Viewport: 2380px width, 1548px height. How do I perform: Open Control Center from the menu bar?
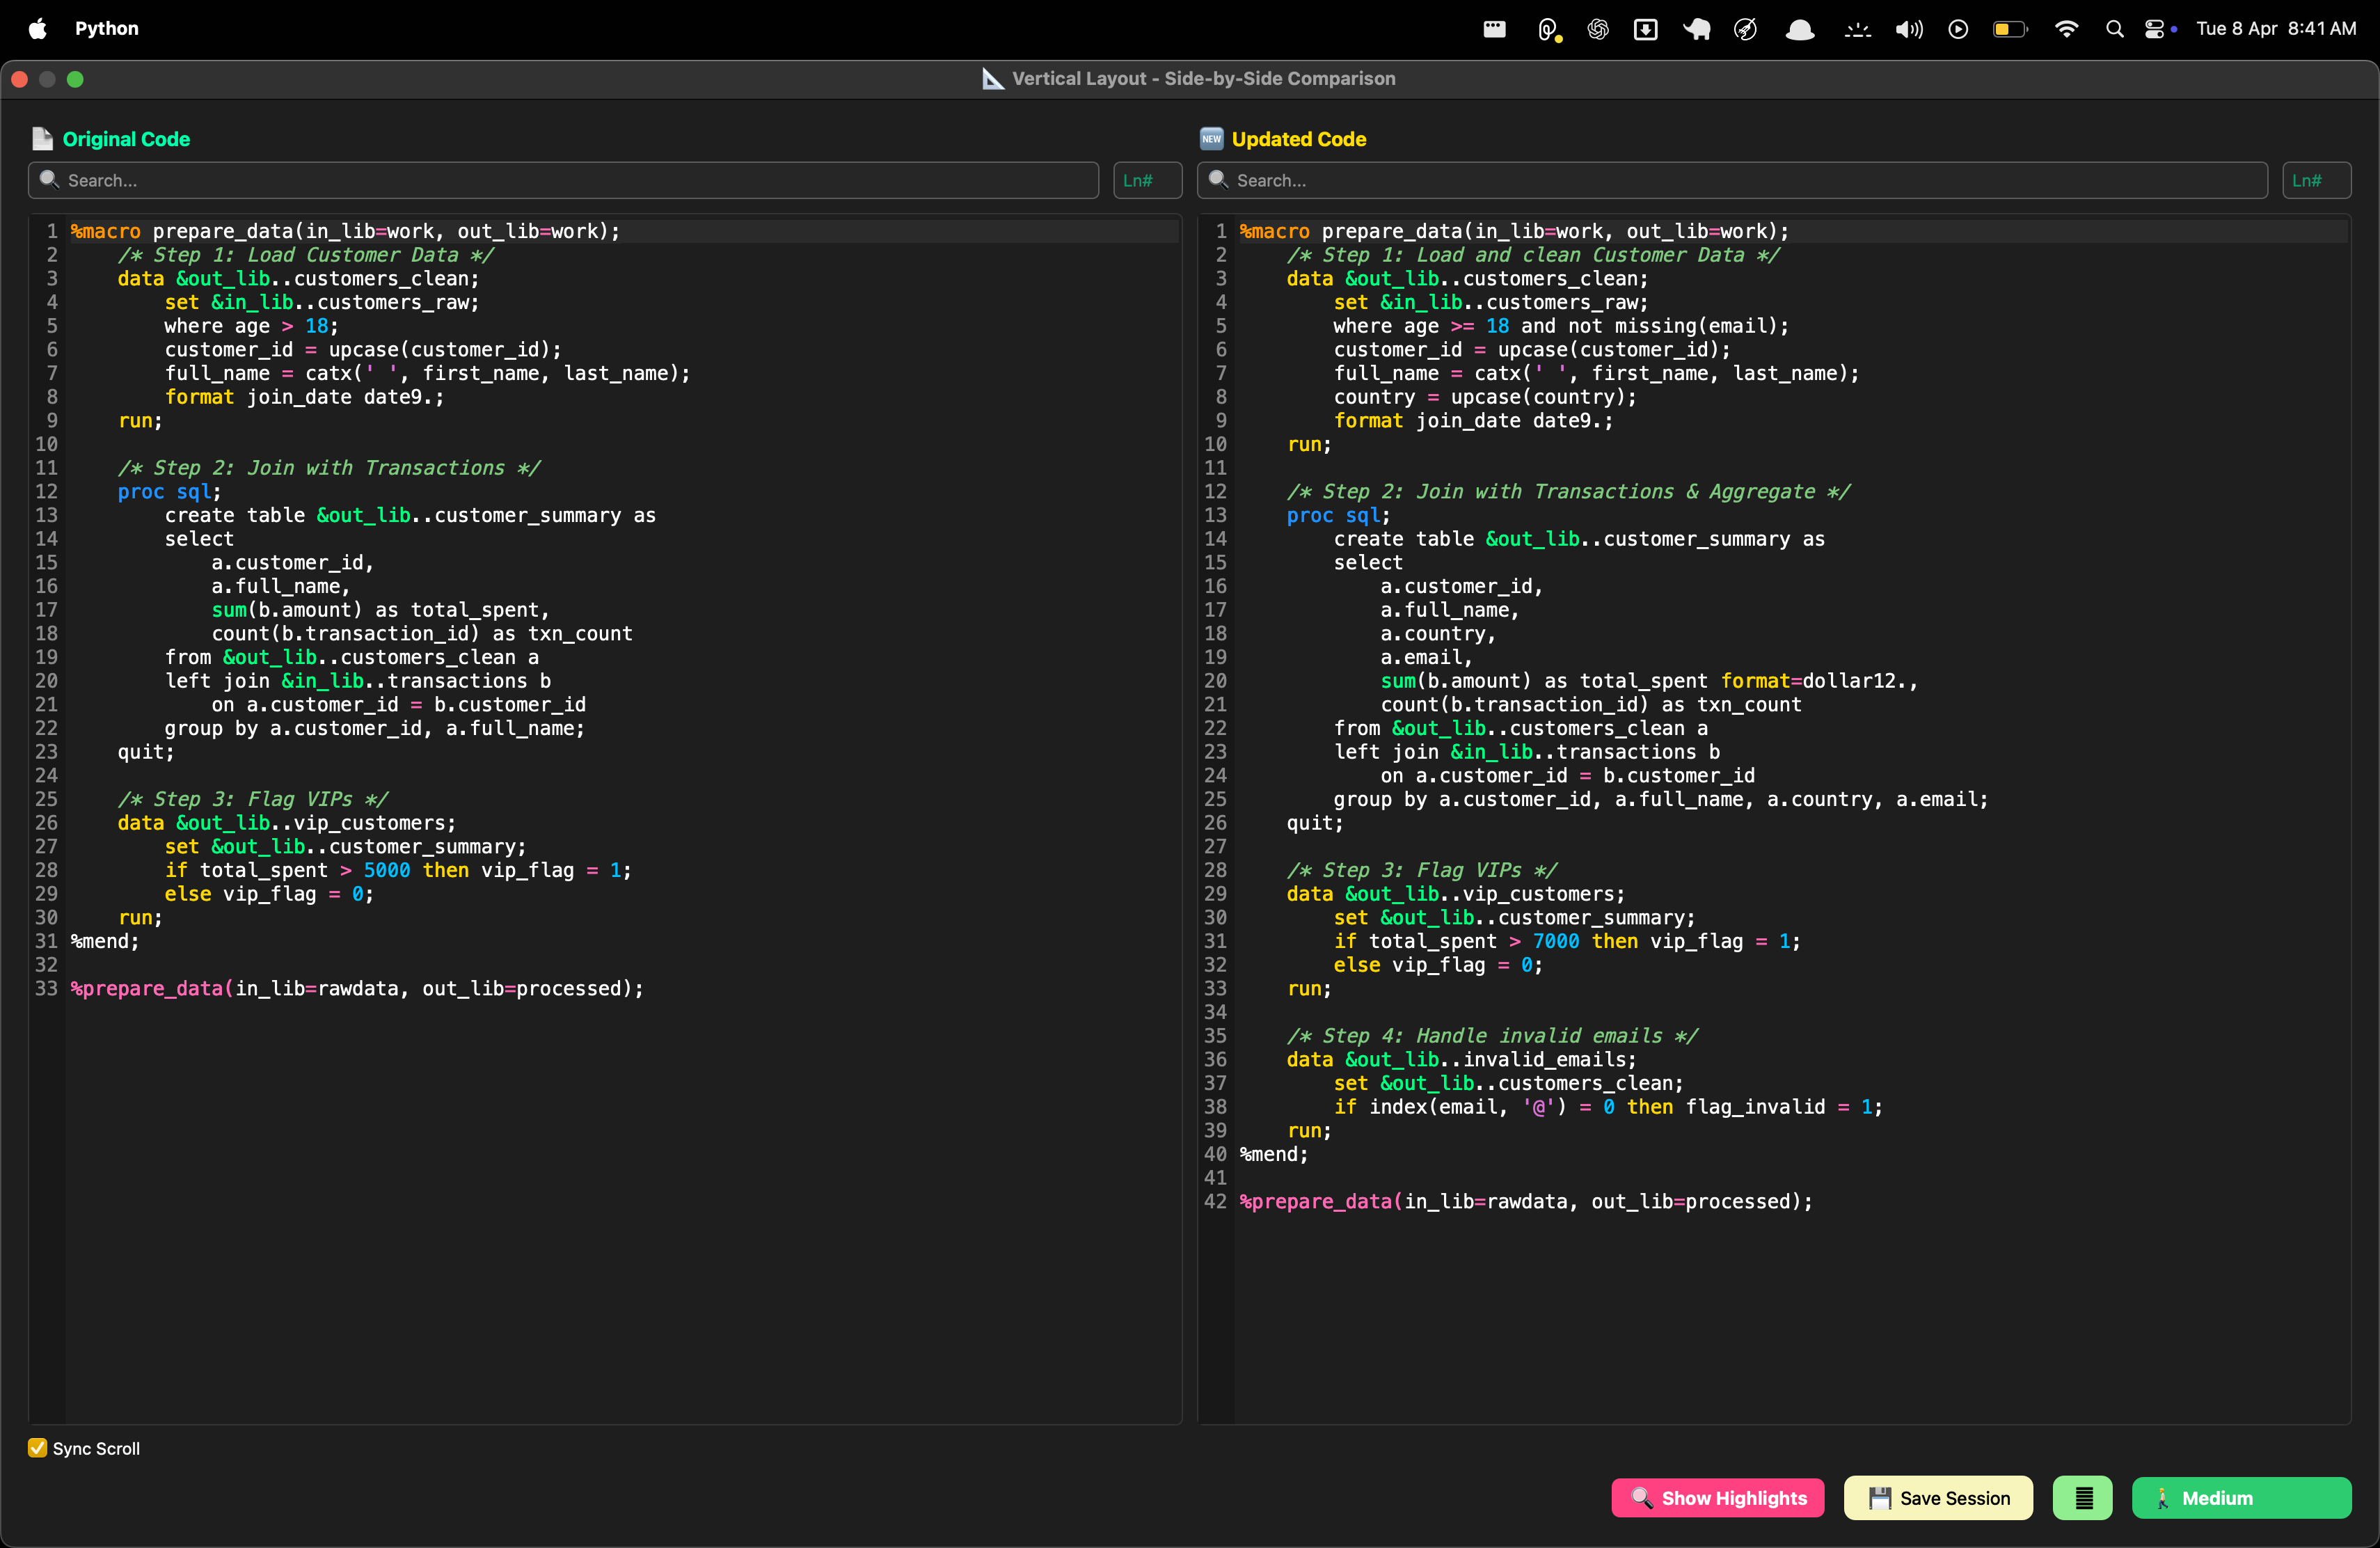click(x=2157, y=28)
